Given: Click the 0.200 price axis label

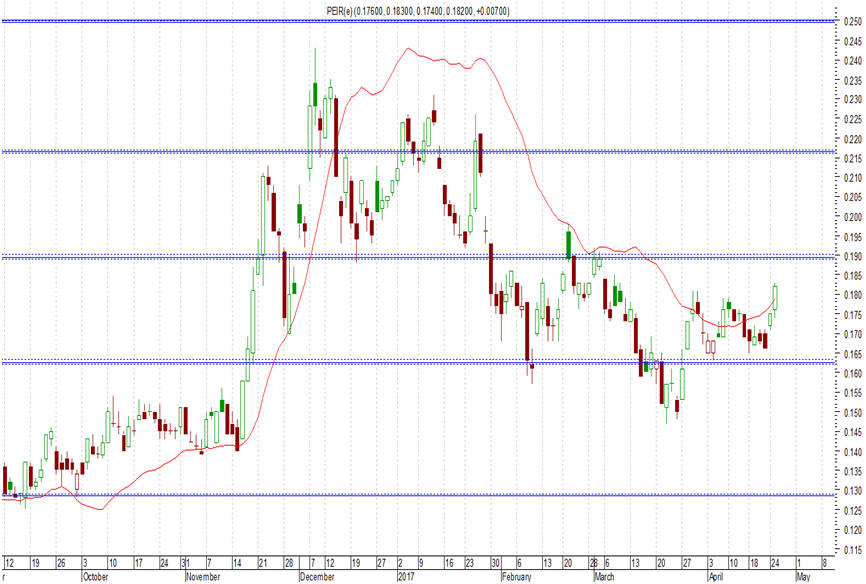Looking at the screenshot, I should click(853, 217).
